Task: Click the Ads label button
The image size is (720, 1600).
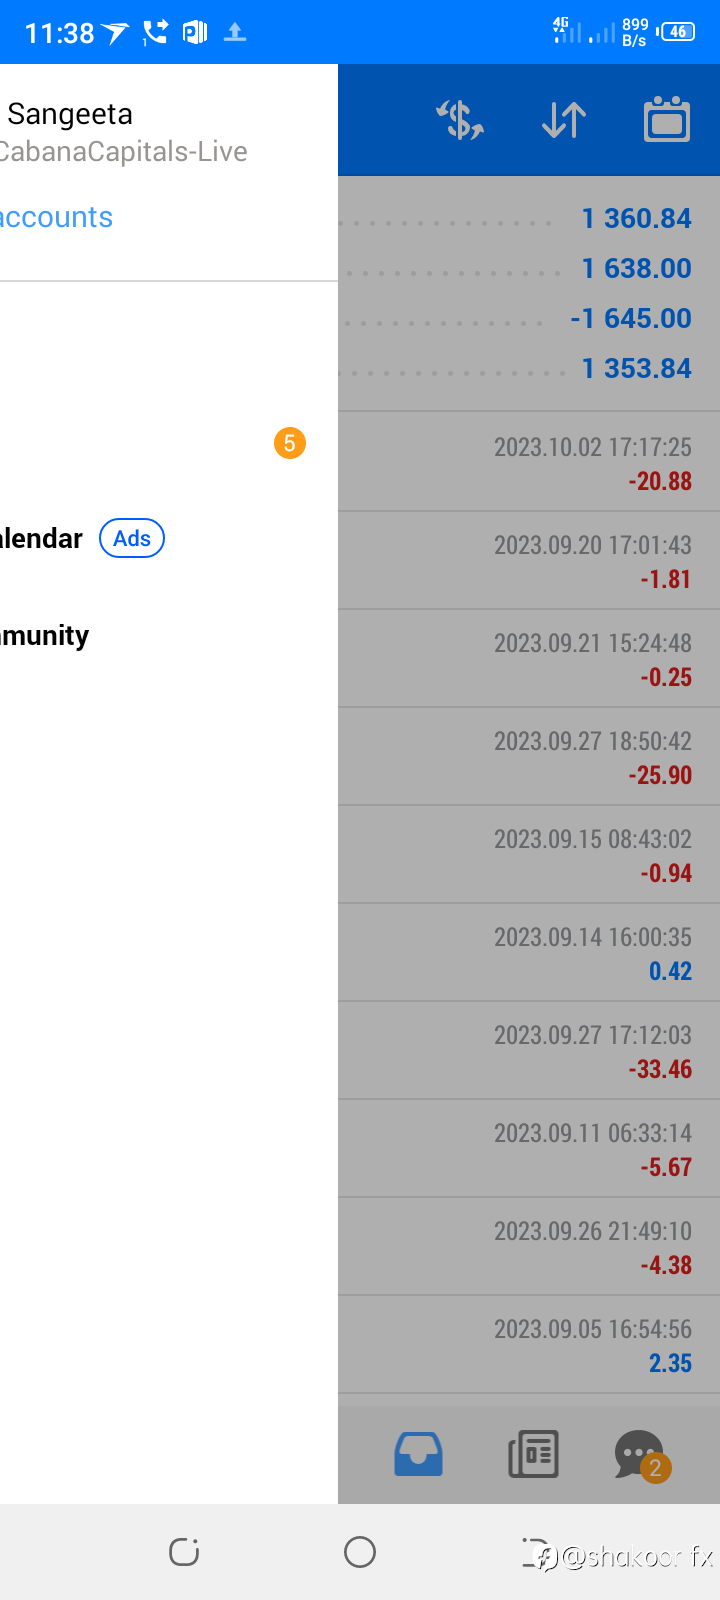Action: (x=132, y=538)
